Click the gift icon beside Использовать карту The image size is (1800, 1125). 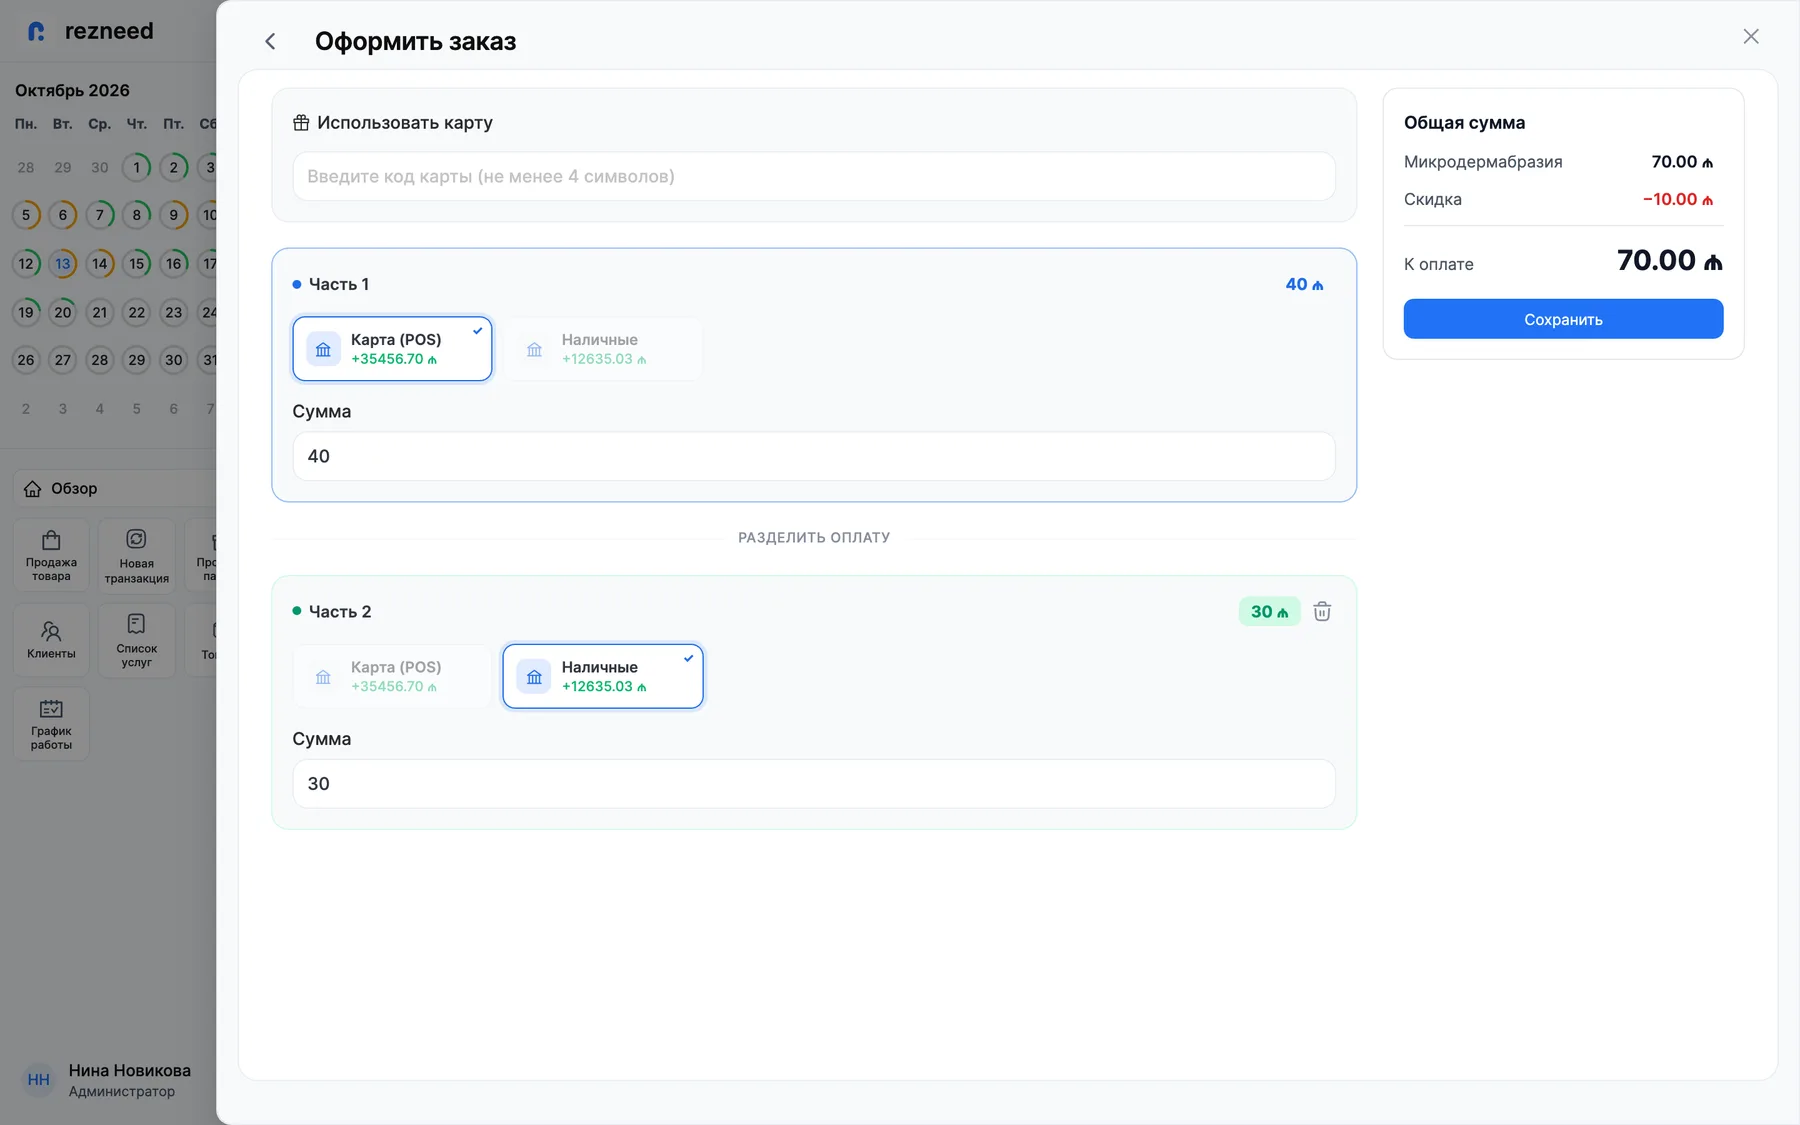tap(301, 123)
